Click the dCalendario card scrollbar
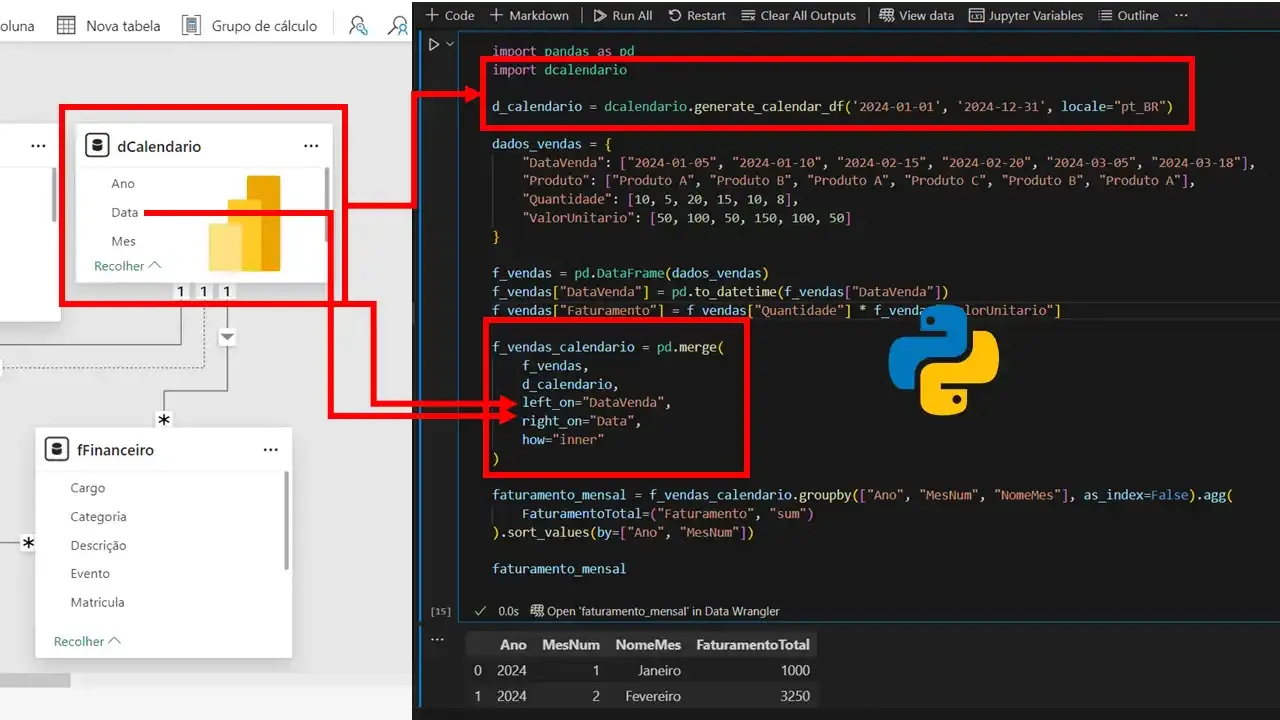Screen dimensions: 1280x720 (327, 205)
